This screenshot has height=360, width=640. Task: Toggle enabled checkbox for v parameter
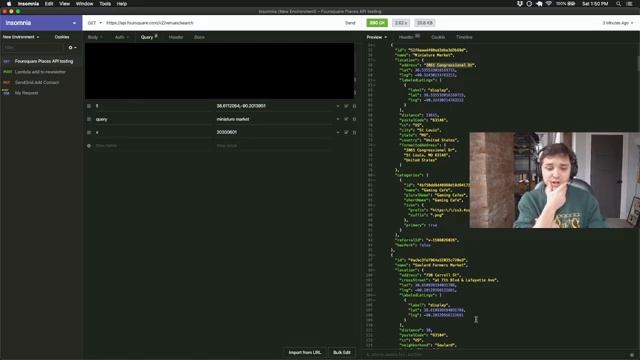pos(346,132)
